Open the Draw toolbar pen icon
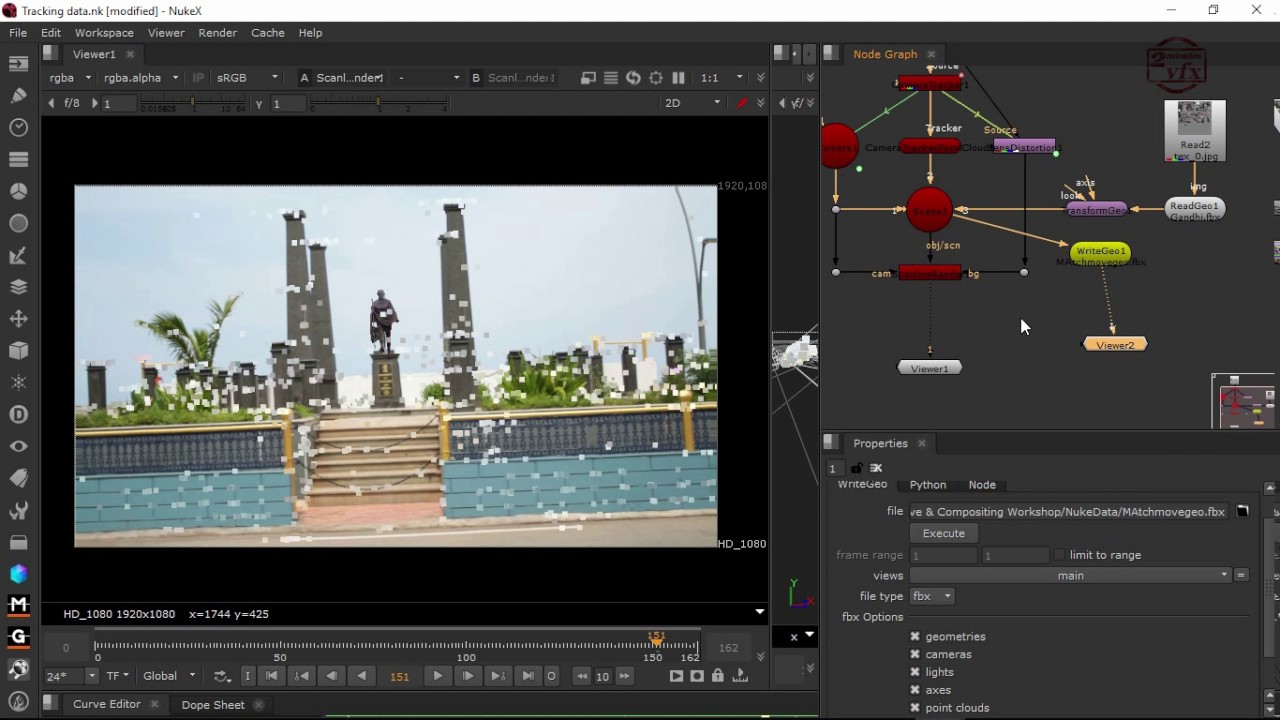This screenshot has width=1280, height=720. pos(18,96)
